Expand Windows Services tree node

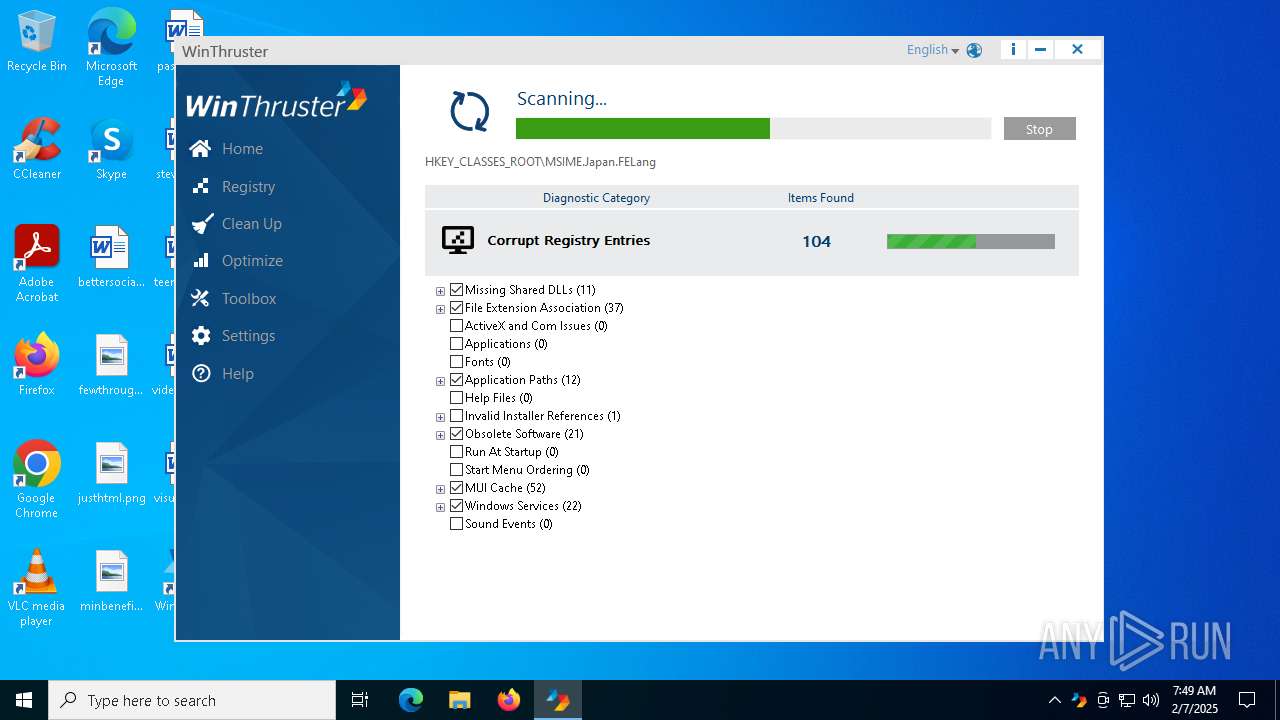(440, 507)
